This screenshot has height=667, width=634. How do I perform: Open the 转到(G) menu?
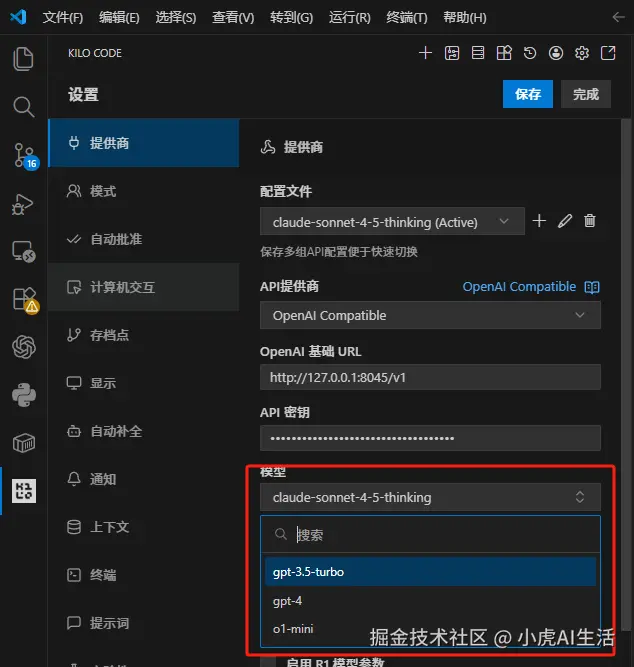pos(291,17)
